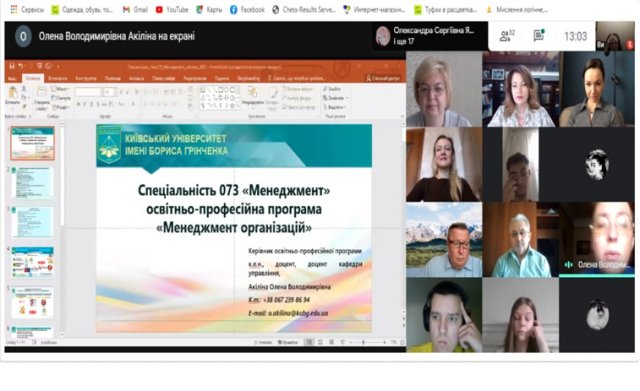Click the PowerPoint save icon in quick access toolbar

[x=12, y=66]
